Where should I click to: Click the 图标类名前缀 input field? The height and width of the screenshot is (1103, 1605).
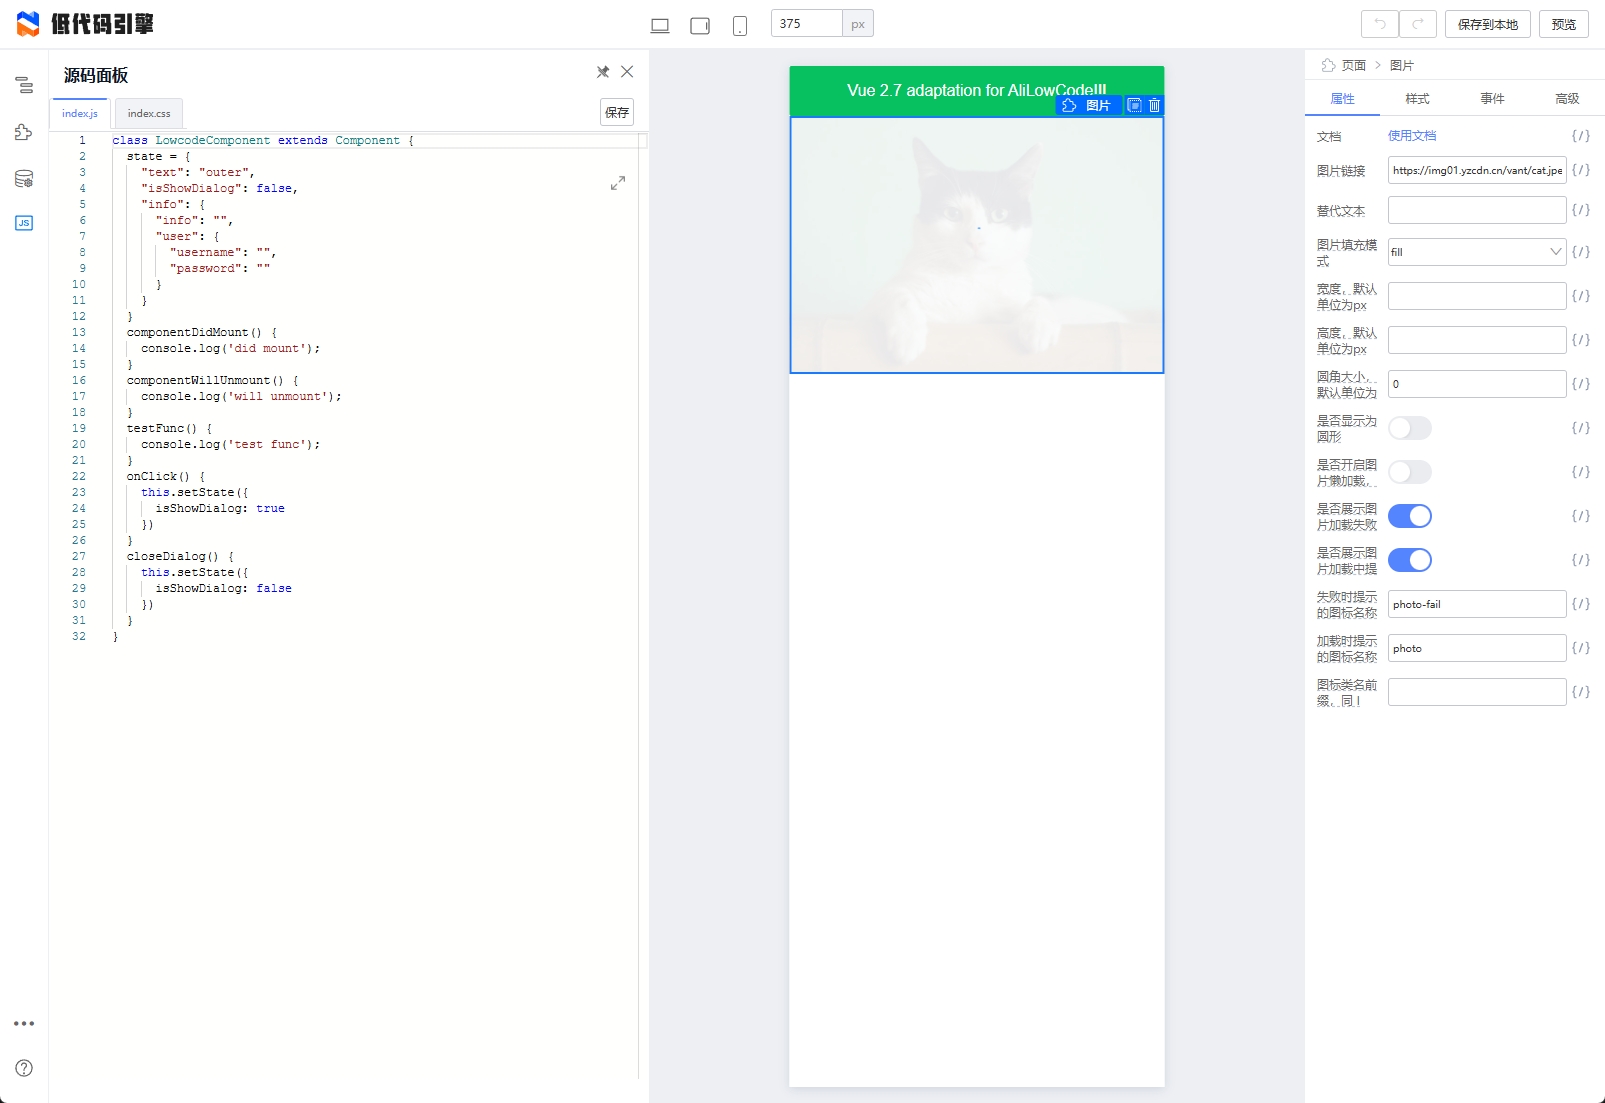click(x=1477, y=692)
